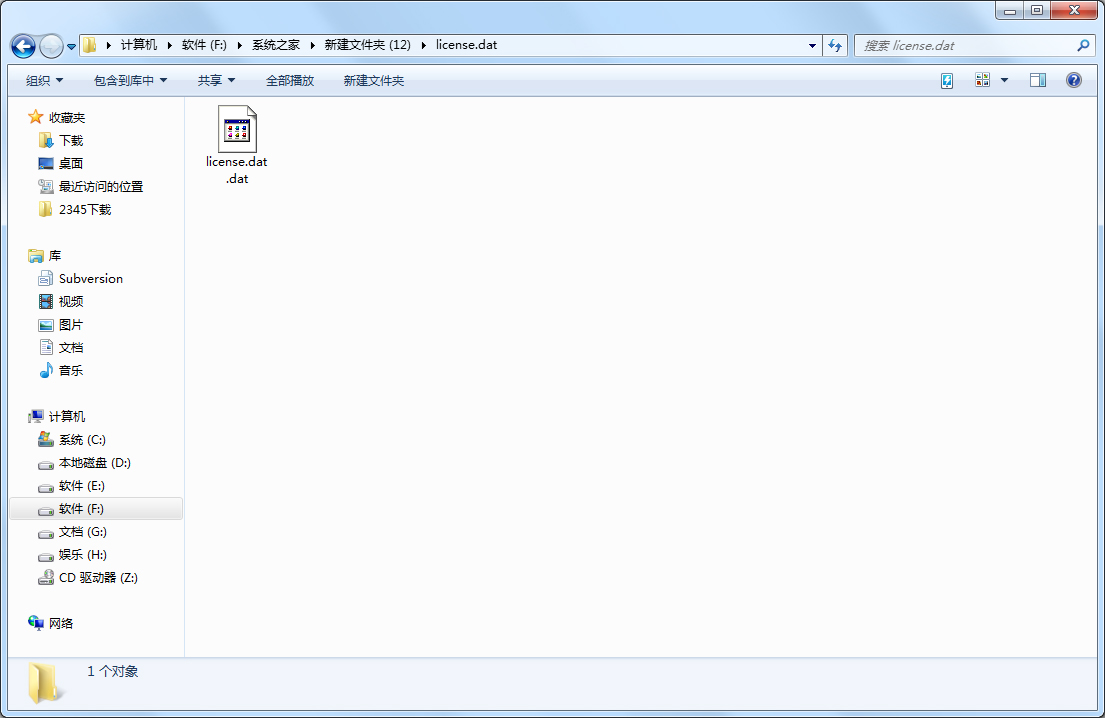Open drive 文档 (G:)
1105x718 pixels.
point(83,532)
